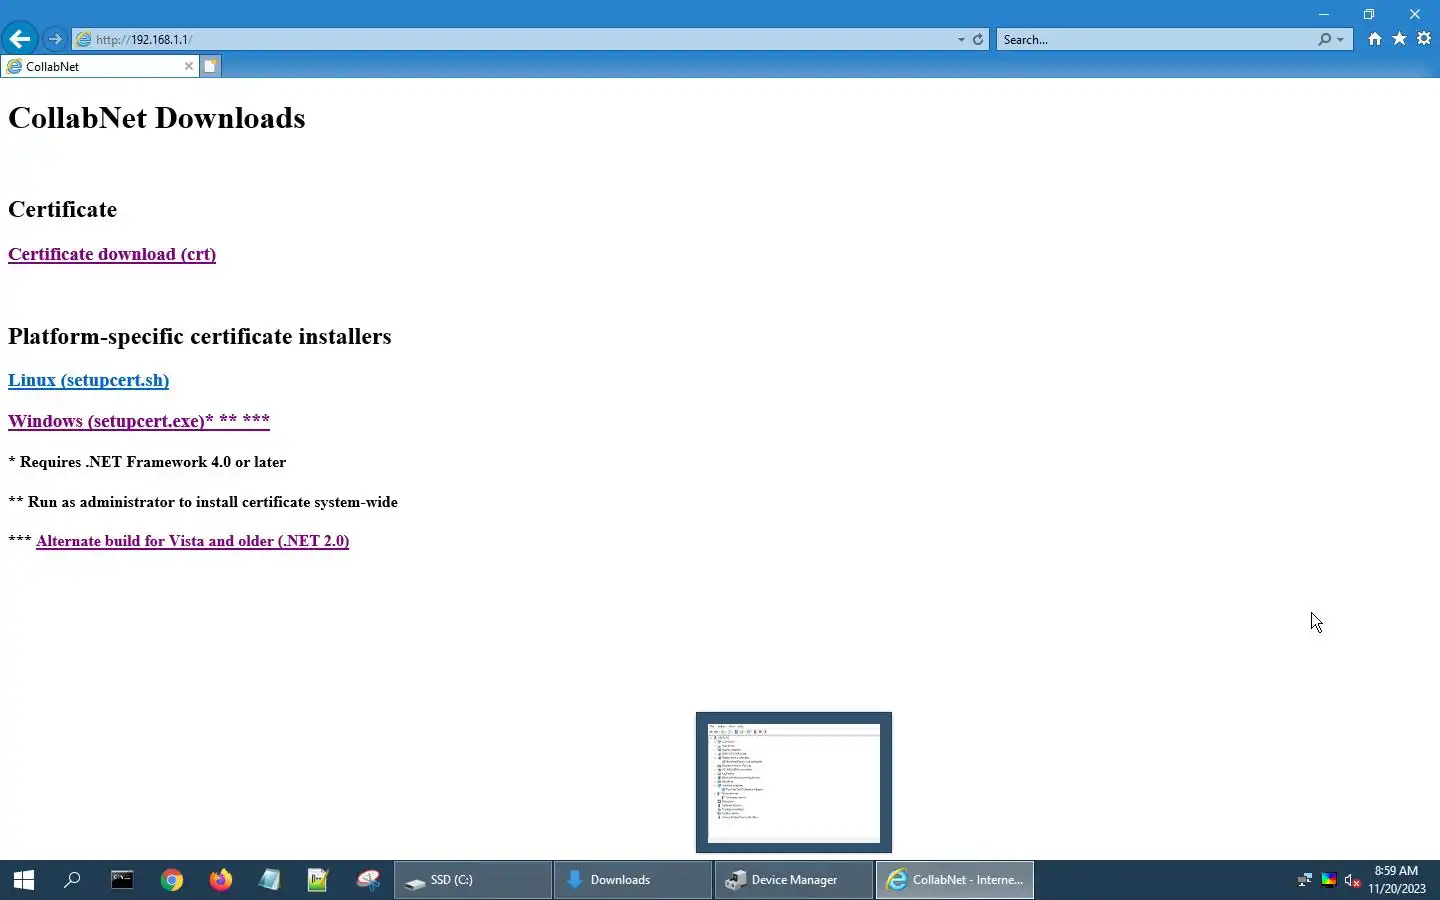Switch to the Downloads taskbar window

(x=633, y=880)
